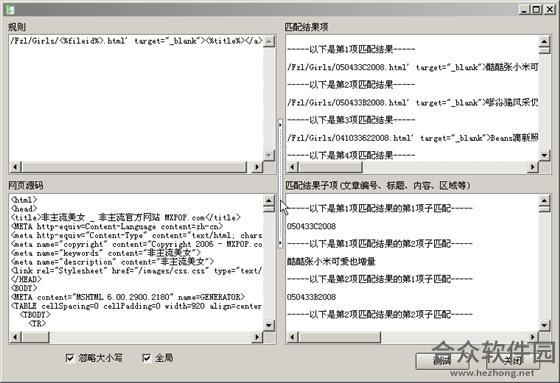Click up arrow of 规则 vertical scrollbar
This screenshot has width=560, height=383.
269,41
